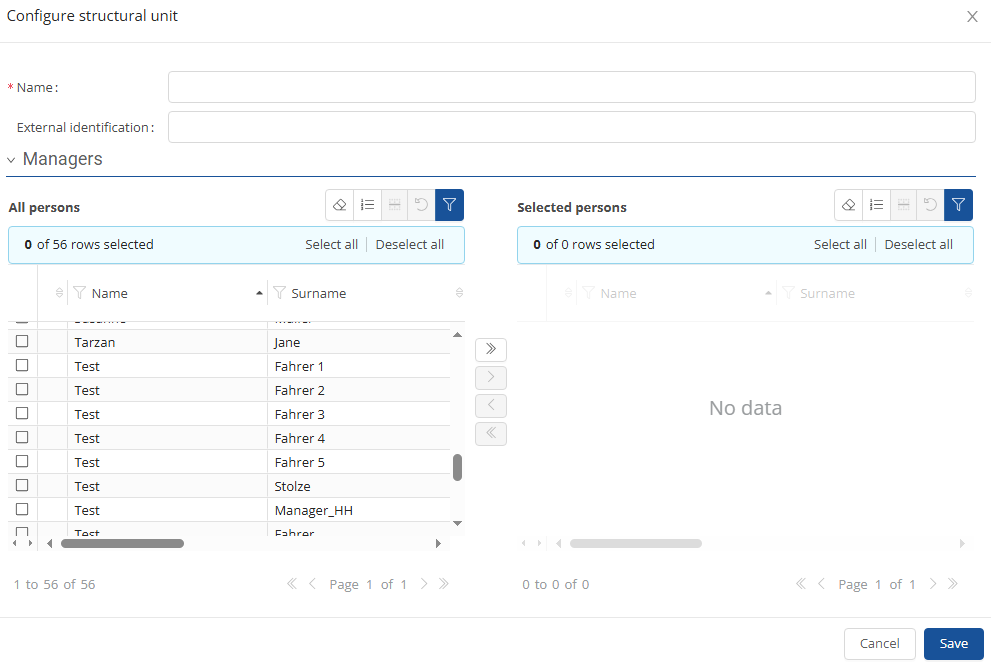Move all persons right with double-chevron button
Viewport: 991px width, 665px height.
click(x=490, y=350)
